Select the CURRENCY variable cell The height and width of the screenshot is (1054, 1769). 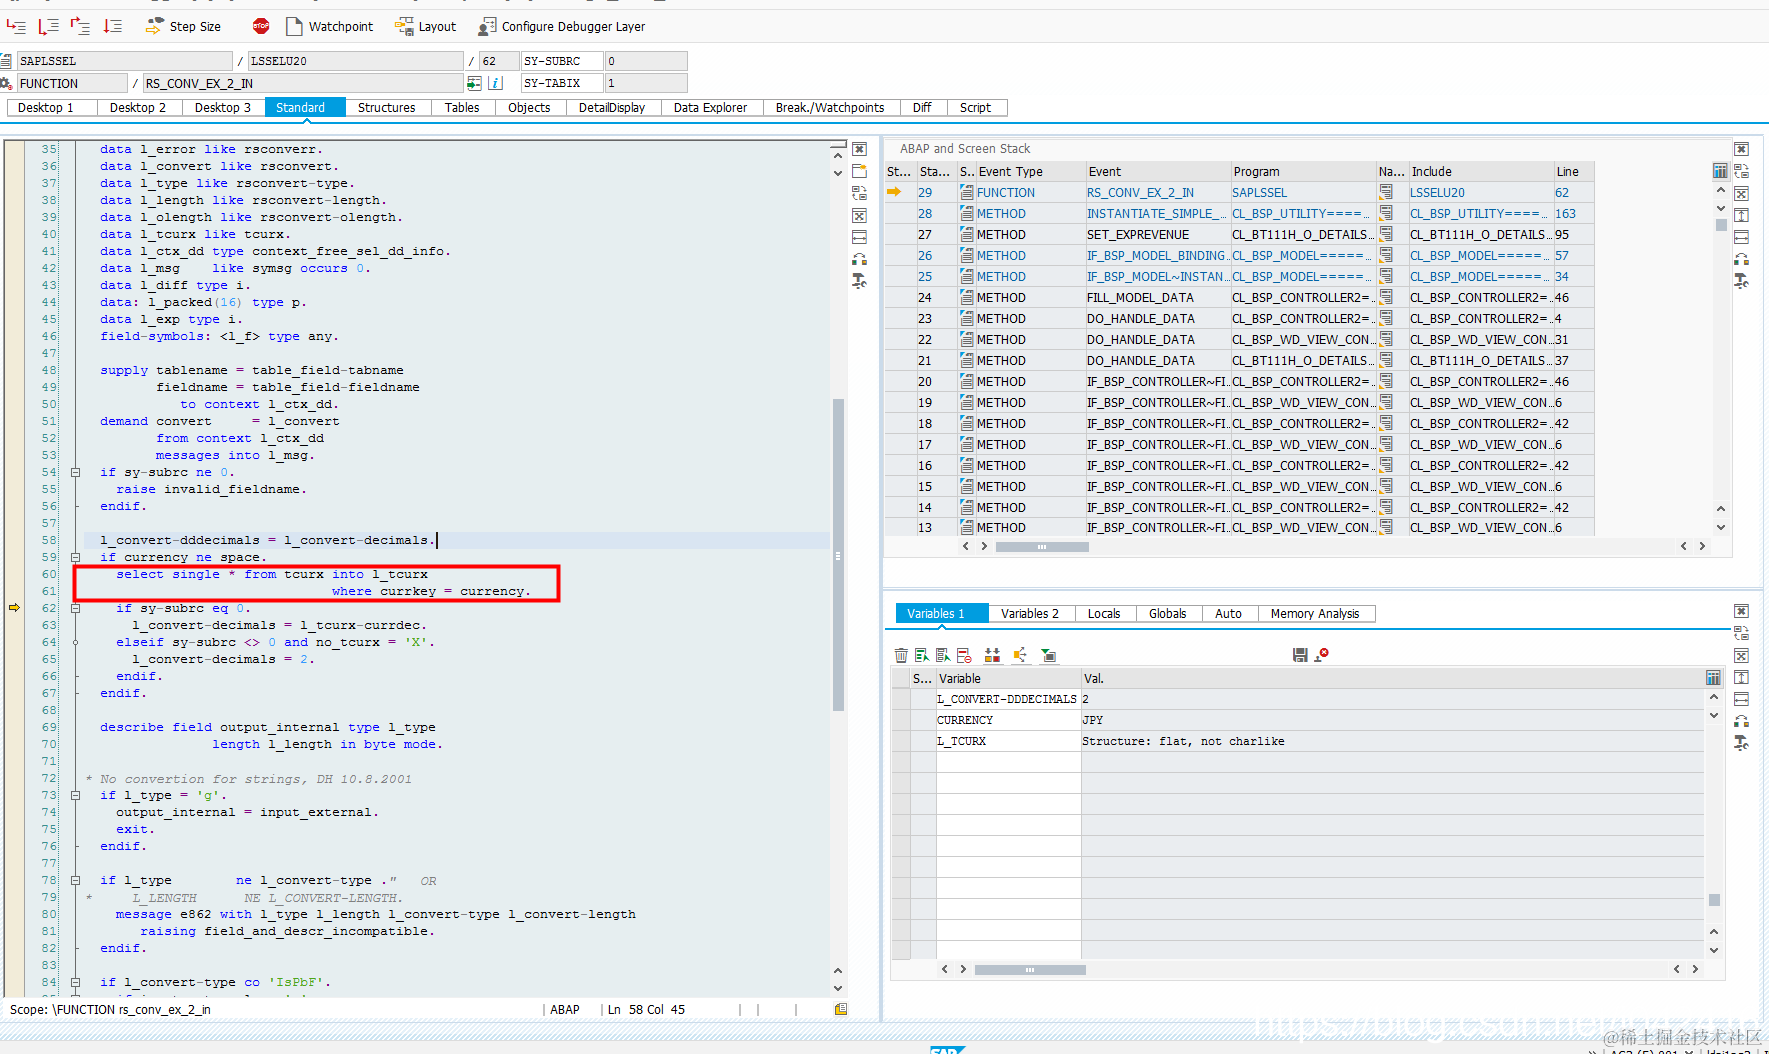[x=1007, y=720]
